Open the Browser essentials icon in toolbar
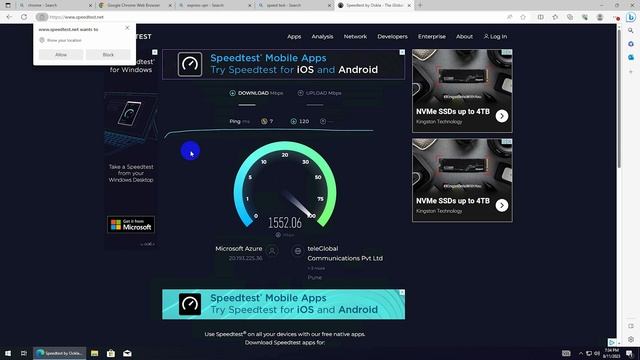 pos(585,17)
